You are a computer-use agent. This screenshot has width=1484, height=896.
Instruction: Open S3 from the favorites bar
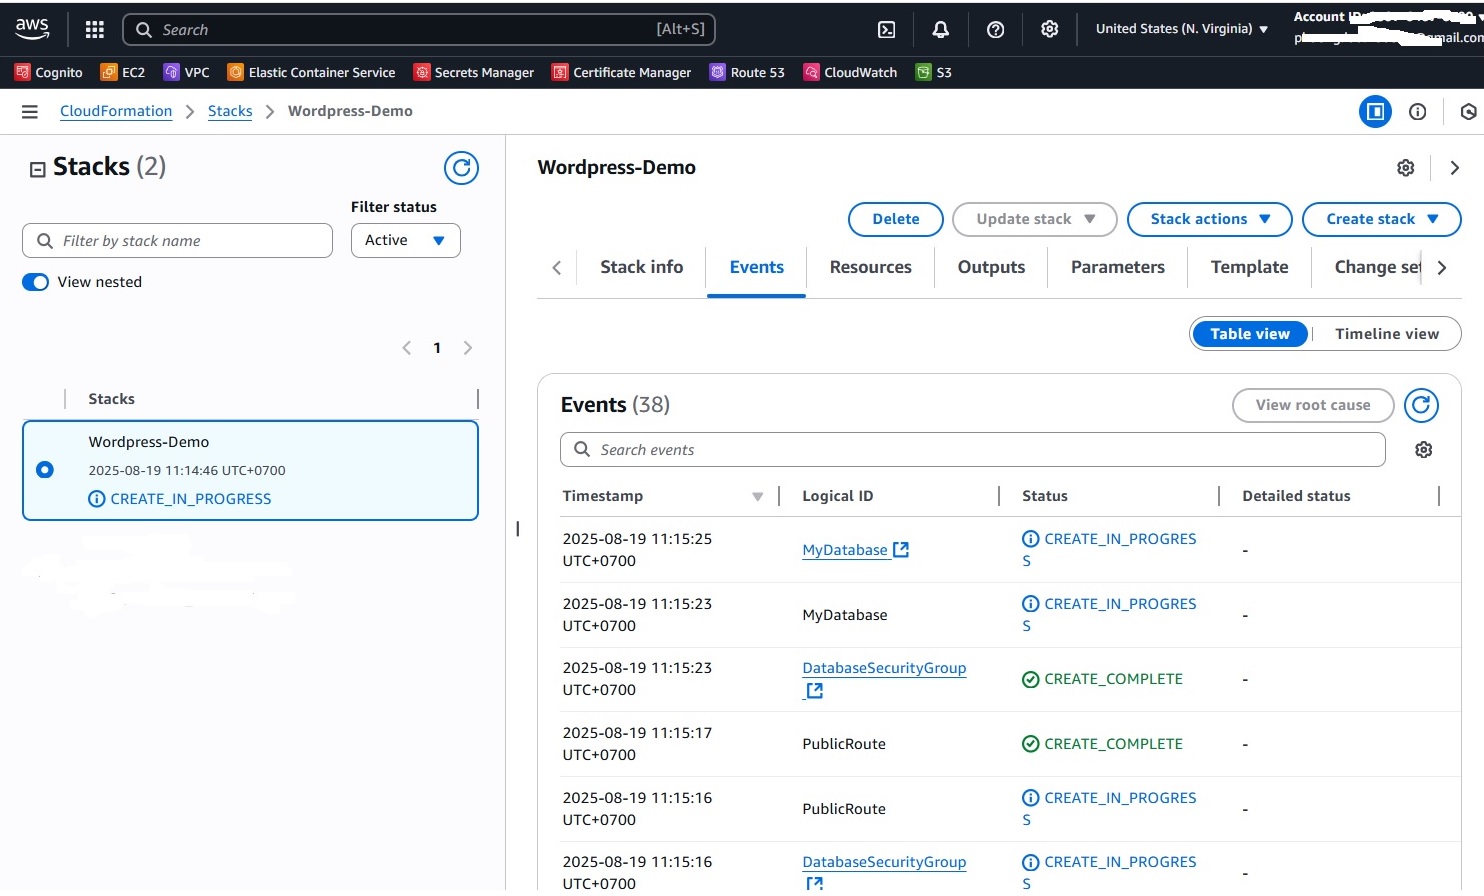coord(934,72)
